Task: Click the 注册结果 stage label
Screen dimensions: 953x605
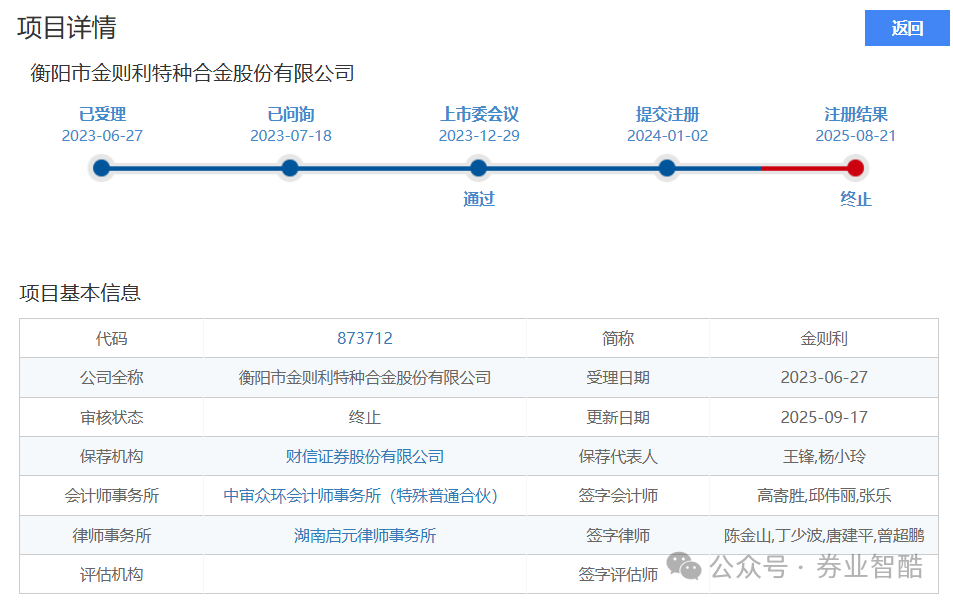Action: (x=855, y=114)
